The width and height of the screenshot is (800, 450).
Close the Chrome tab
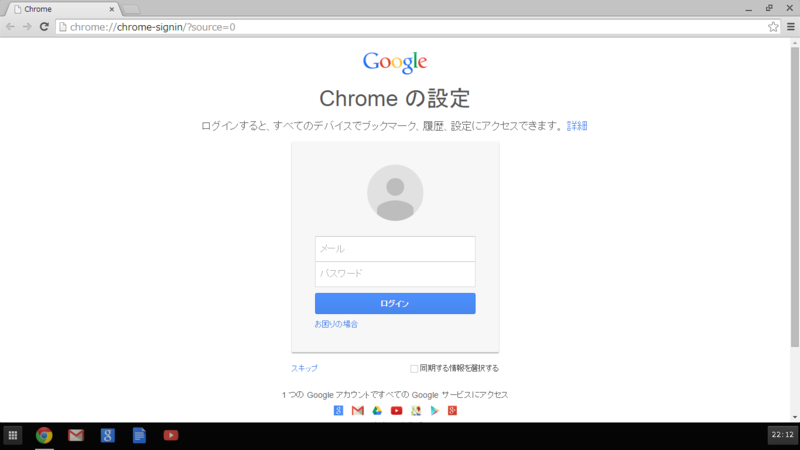tap(112, 9)
